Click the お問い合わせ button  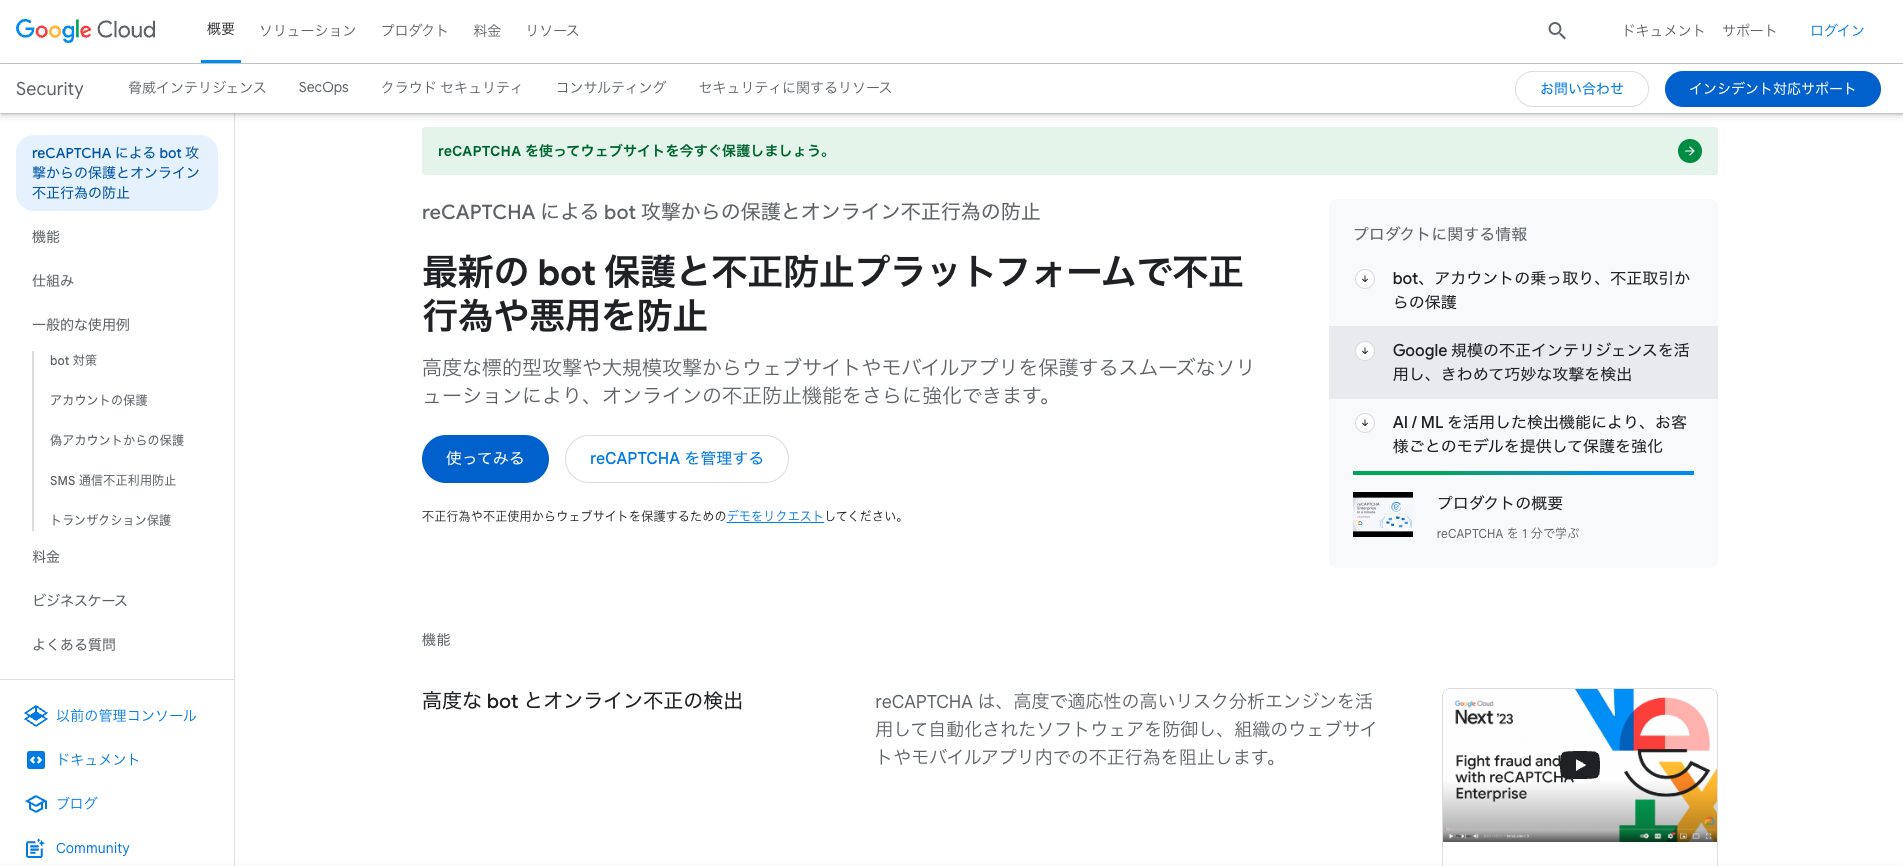pos(1582,89)
